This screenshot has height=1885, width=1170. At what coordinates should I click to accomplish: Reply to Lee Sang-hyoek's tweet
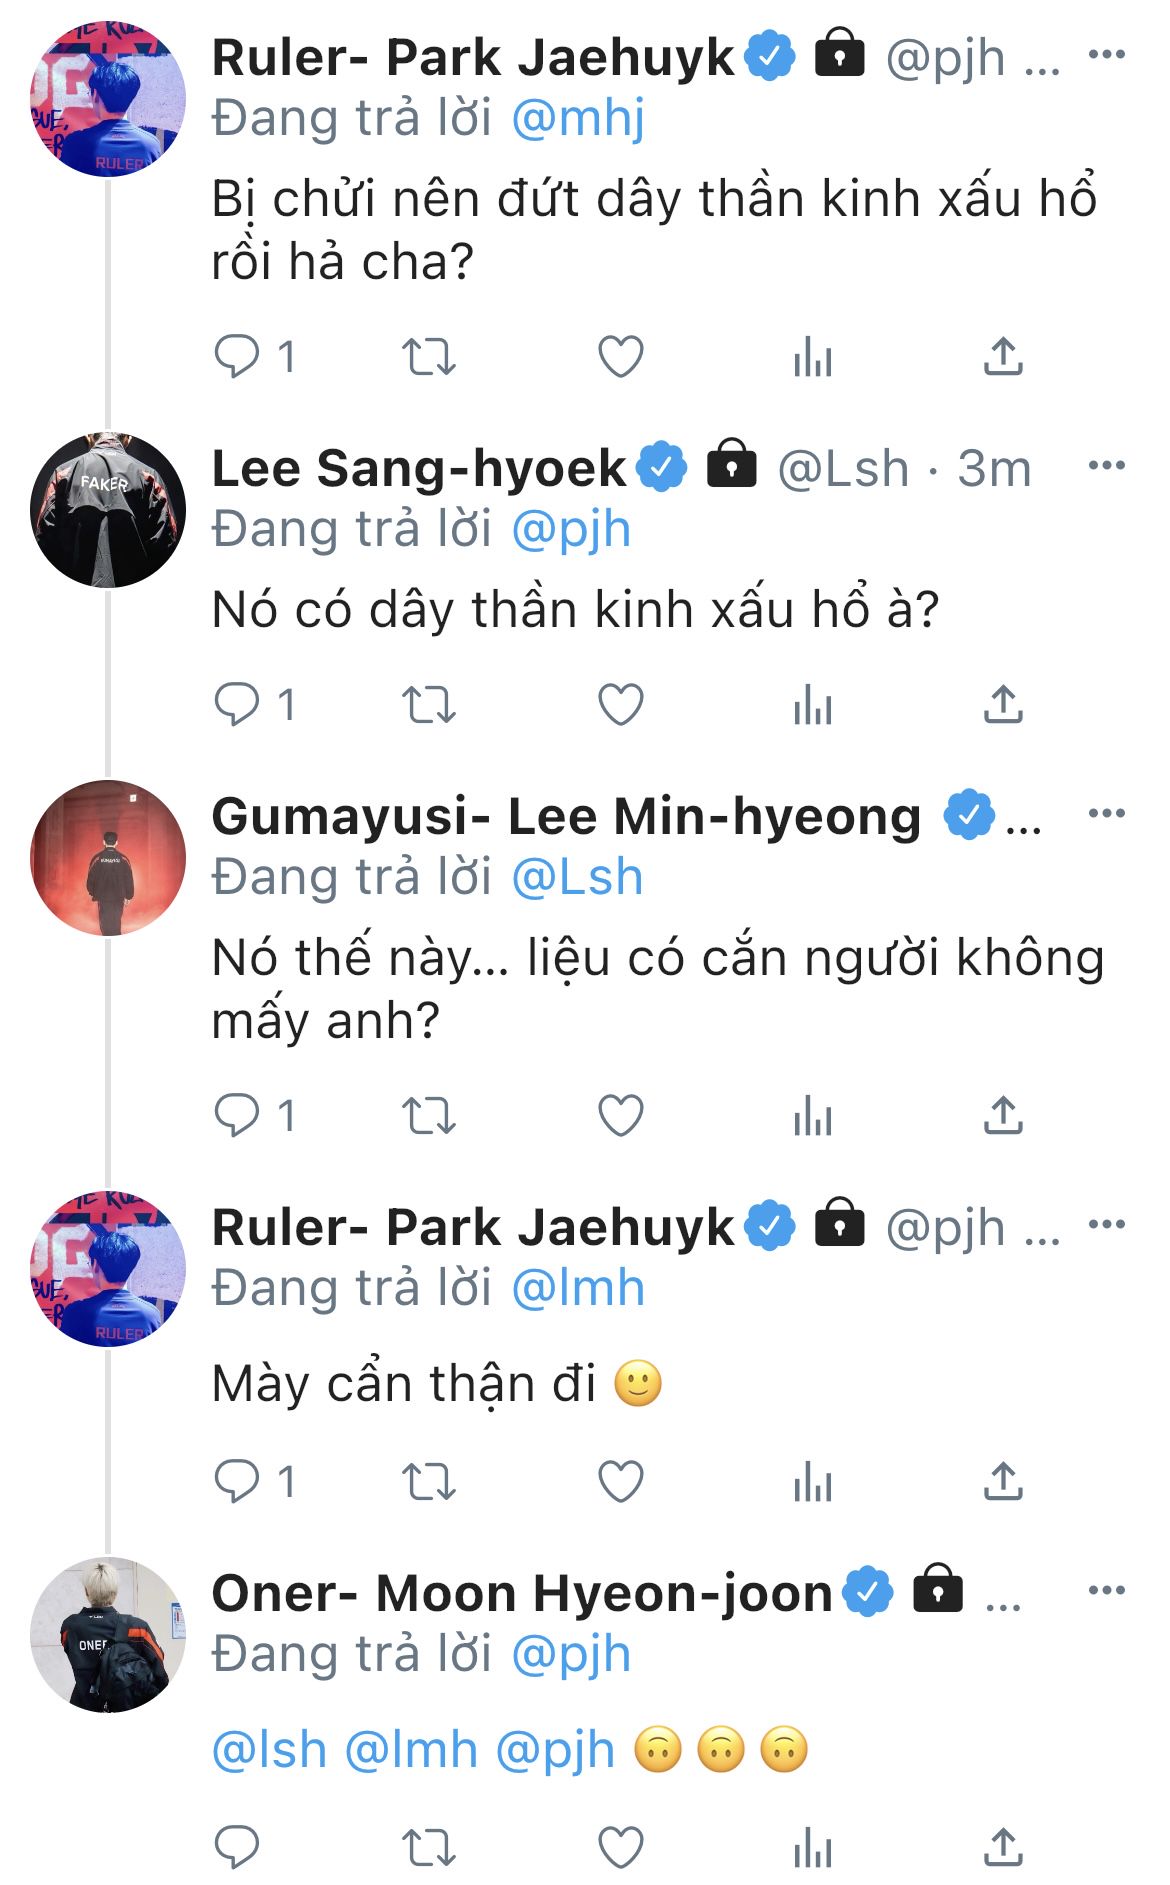[237, 705]
